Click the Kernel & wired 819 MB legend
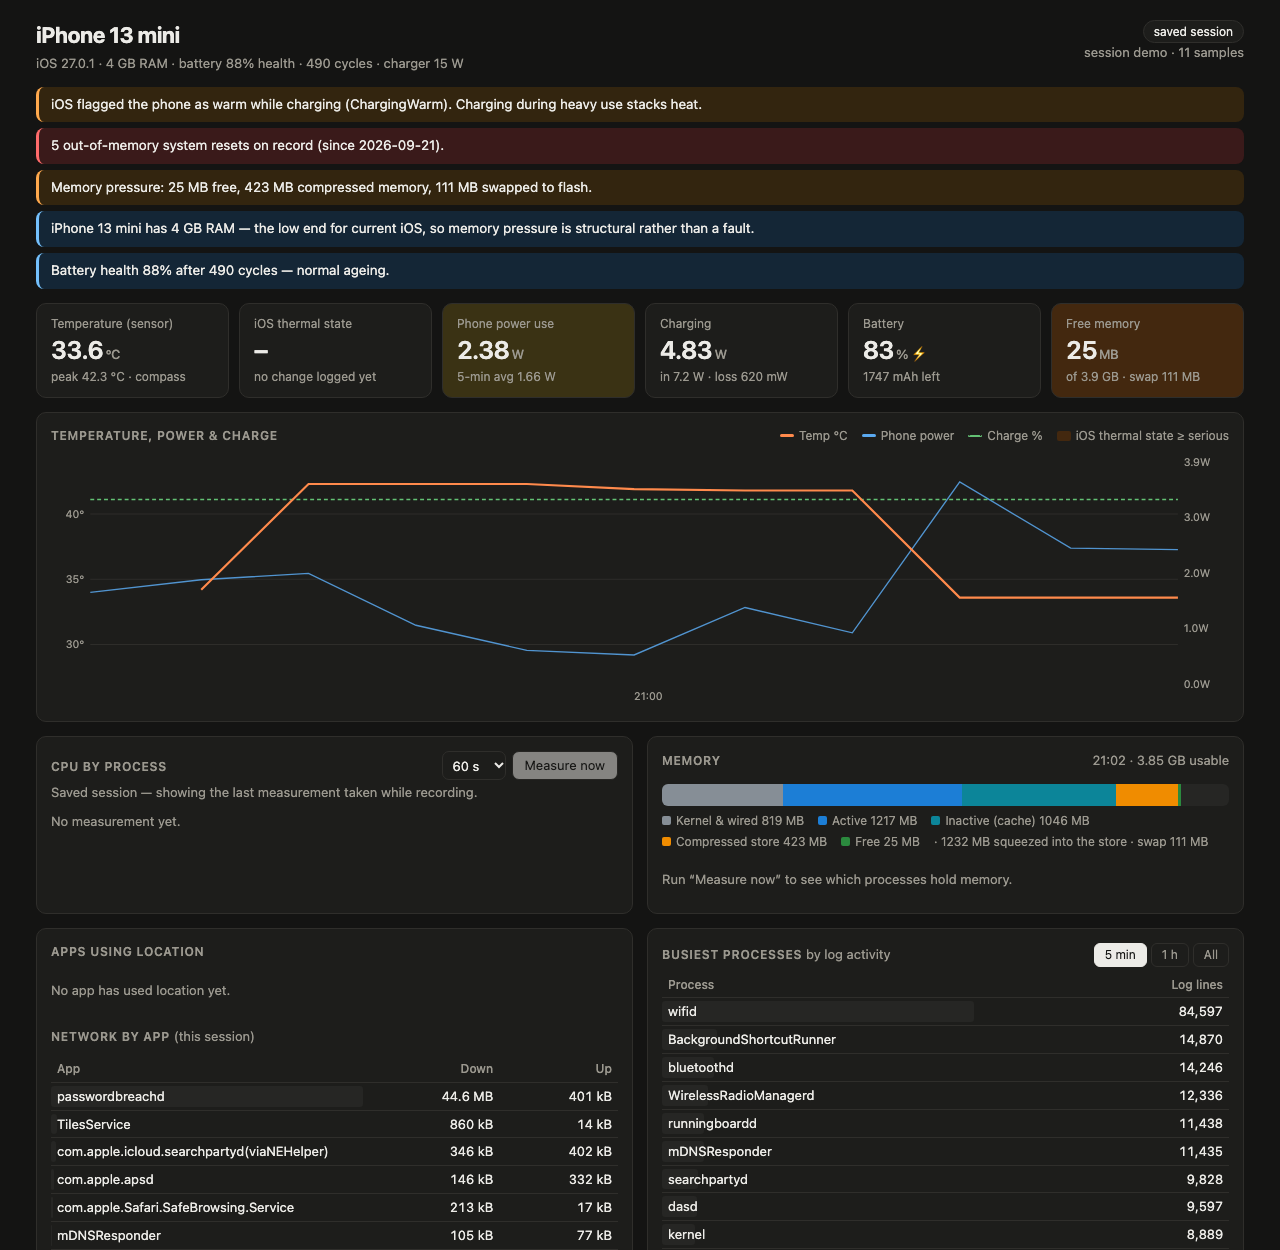The width and height of the screenshot is (1280, 1250). pyautogui.click(x=733, y=821)
